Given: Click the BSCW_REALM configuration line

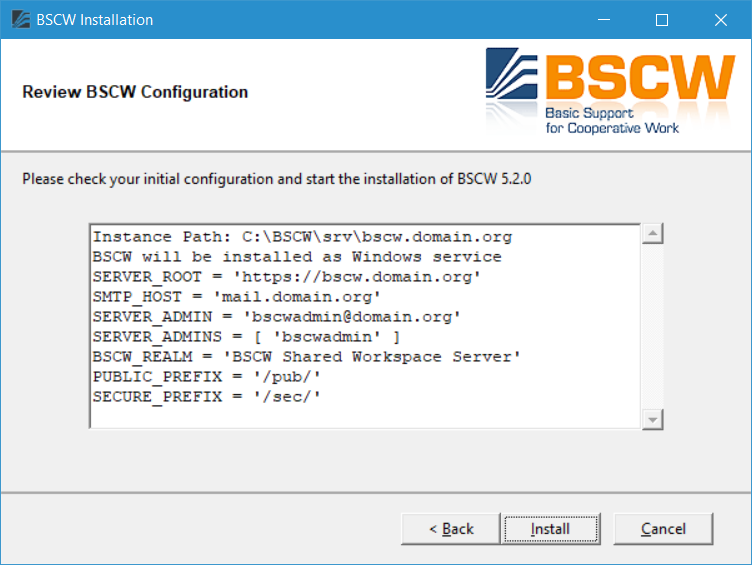Looking at the screenshot, I should (306, 357).
